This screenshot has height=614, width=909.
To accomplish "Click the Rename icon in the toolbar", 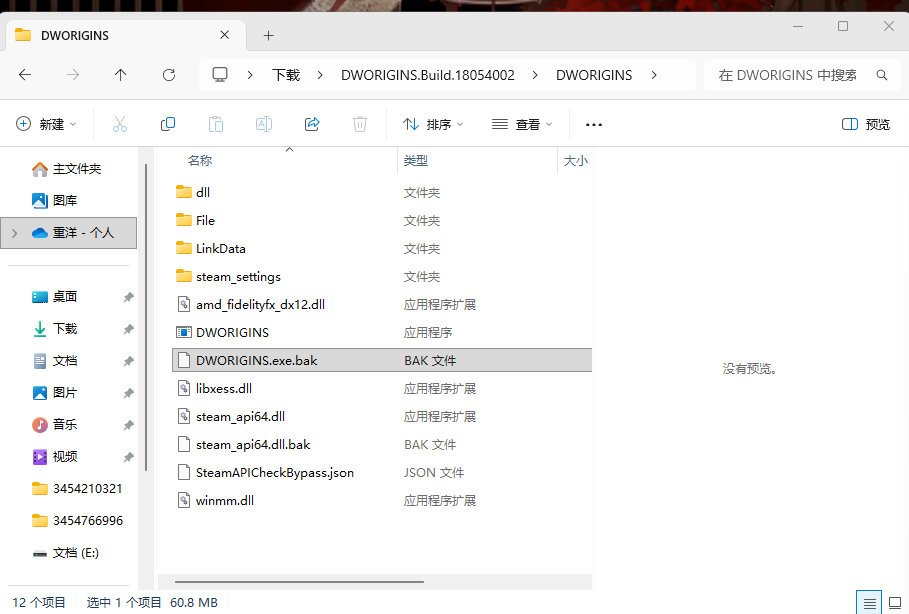I will point(263,124).
